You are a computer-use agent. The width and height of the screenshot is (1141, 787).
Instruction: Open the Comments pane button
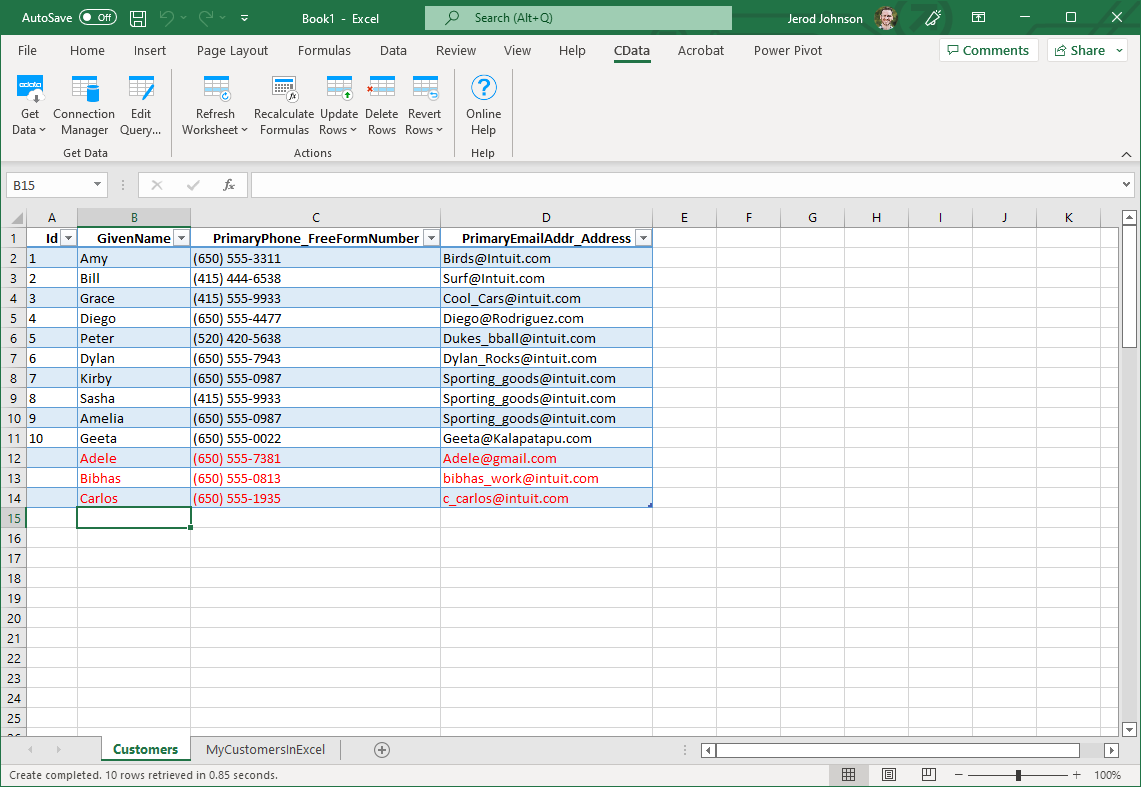pyautogui.click(x=985, y=50)
